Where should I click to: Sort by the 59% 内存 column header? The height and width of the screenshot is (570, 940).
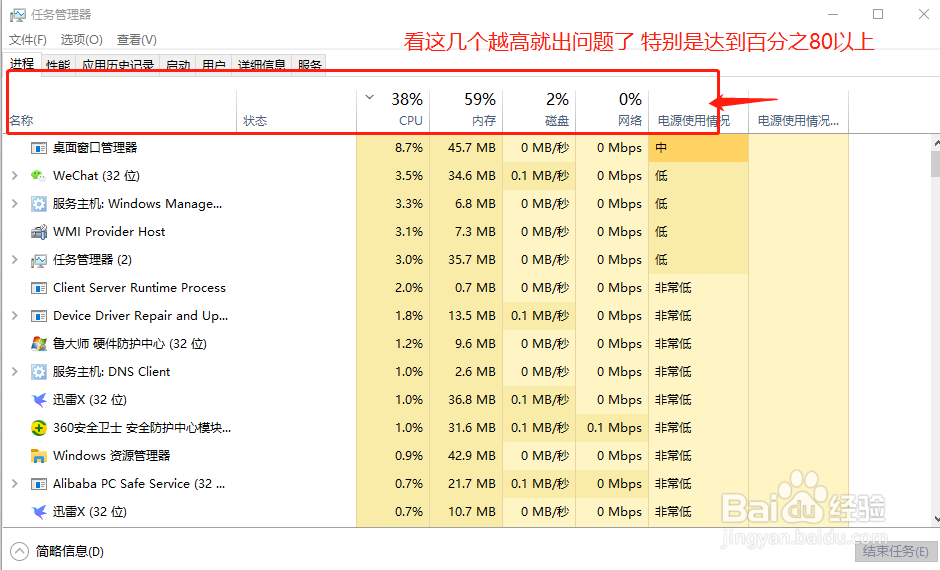pos(466,111)
